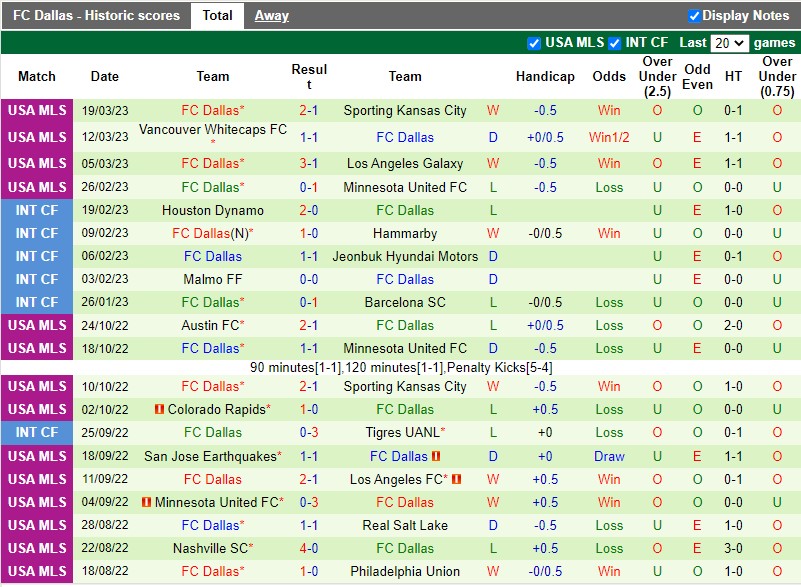Open Nashville SC team link
The width and height of the screenshot is (801, 587).
pyautogui.click(x=210, y=548)
